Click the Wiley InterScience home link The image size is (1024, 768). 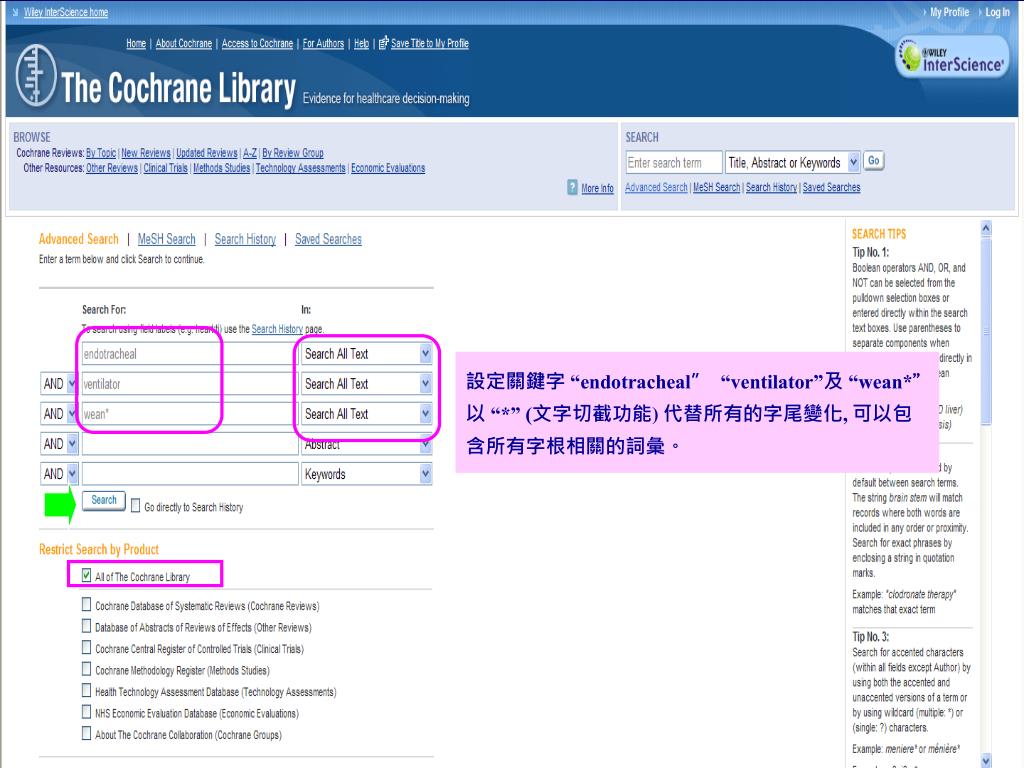66,12
